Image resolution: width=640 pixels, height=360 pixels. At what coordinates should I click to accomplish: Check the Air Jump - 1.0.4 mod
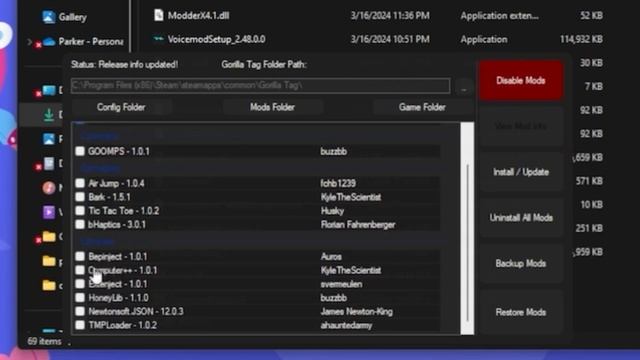(80, 183)
